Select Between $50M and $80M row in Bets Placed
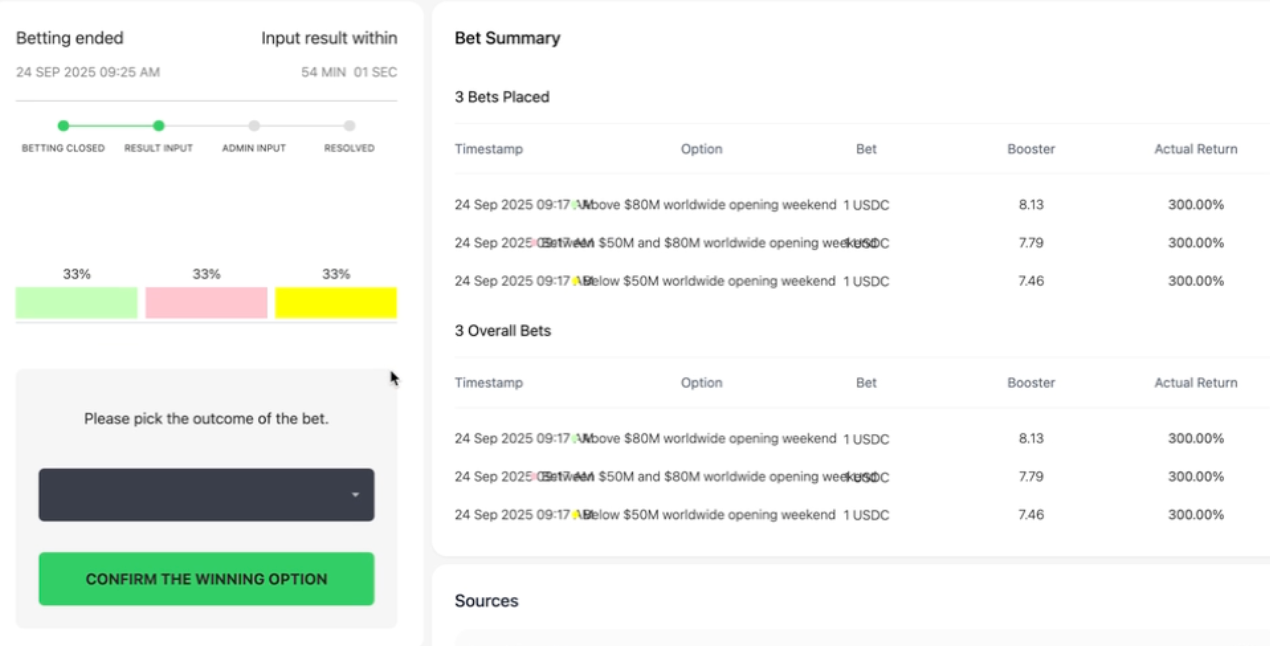 pos(709,243)
